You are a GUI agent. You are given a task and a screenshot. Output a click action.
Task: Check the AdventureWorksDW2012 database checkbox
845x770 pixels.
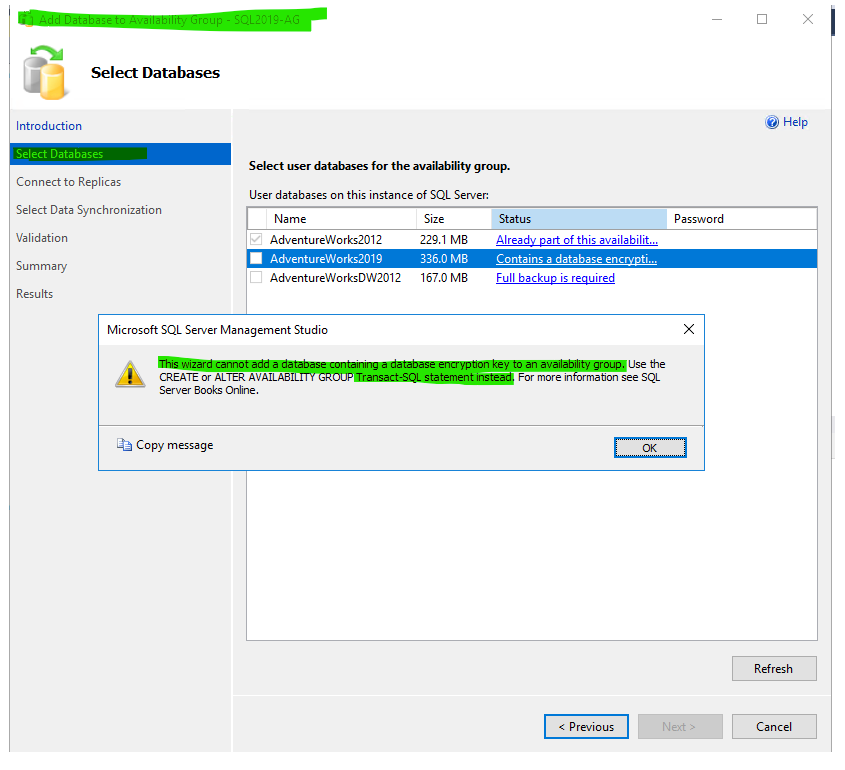coord(255,278)
